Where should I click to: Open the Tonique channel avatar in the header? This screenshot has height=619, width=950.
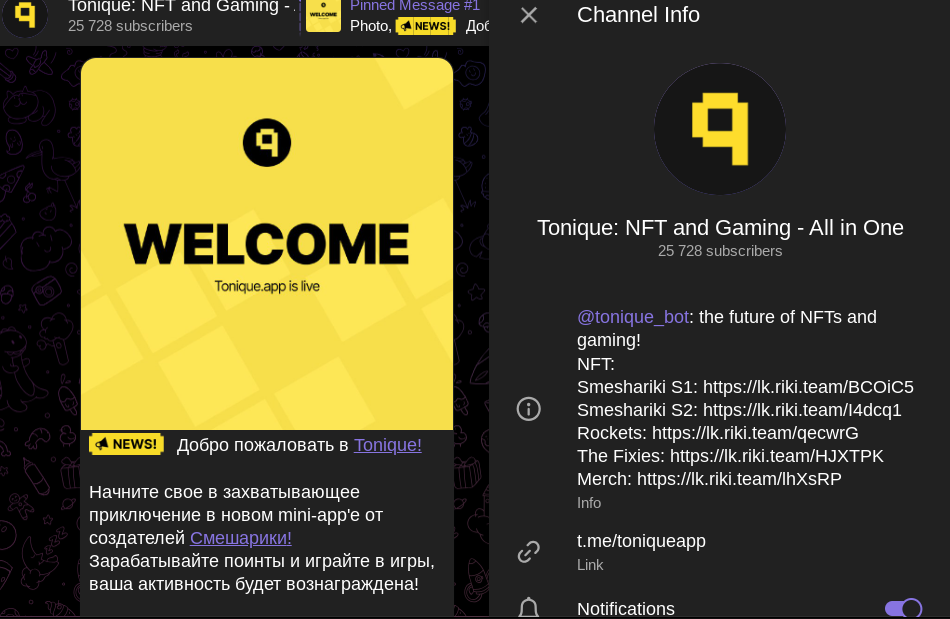click(25, 16)
